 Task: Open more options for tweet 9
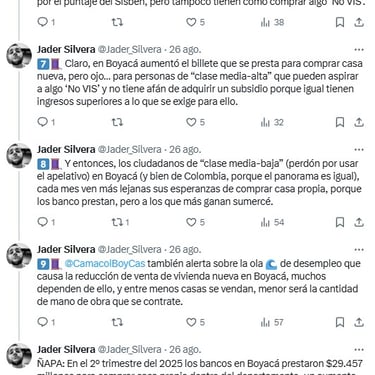(359, 250)
